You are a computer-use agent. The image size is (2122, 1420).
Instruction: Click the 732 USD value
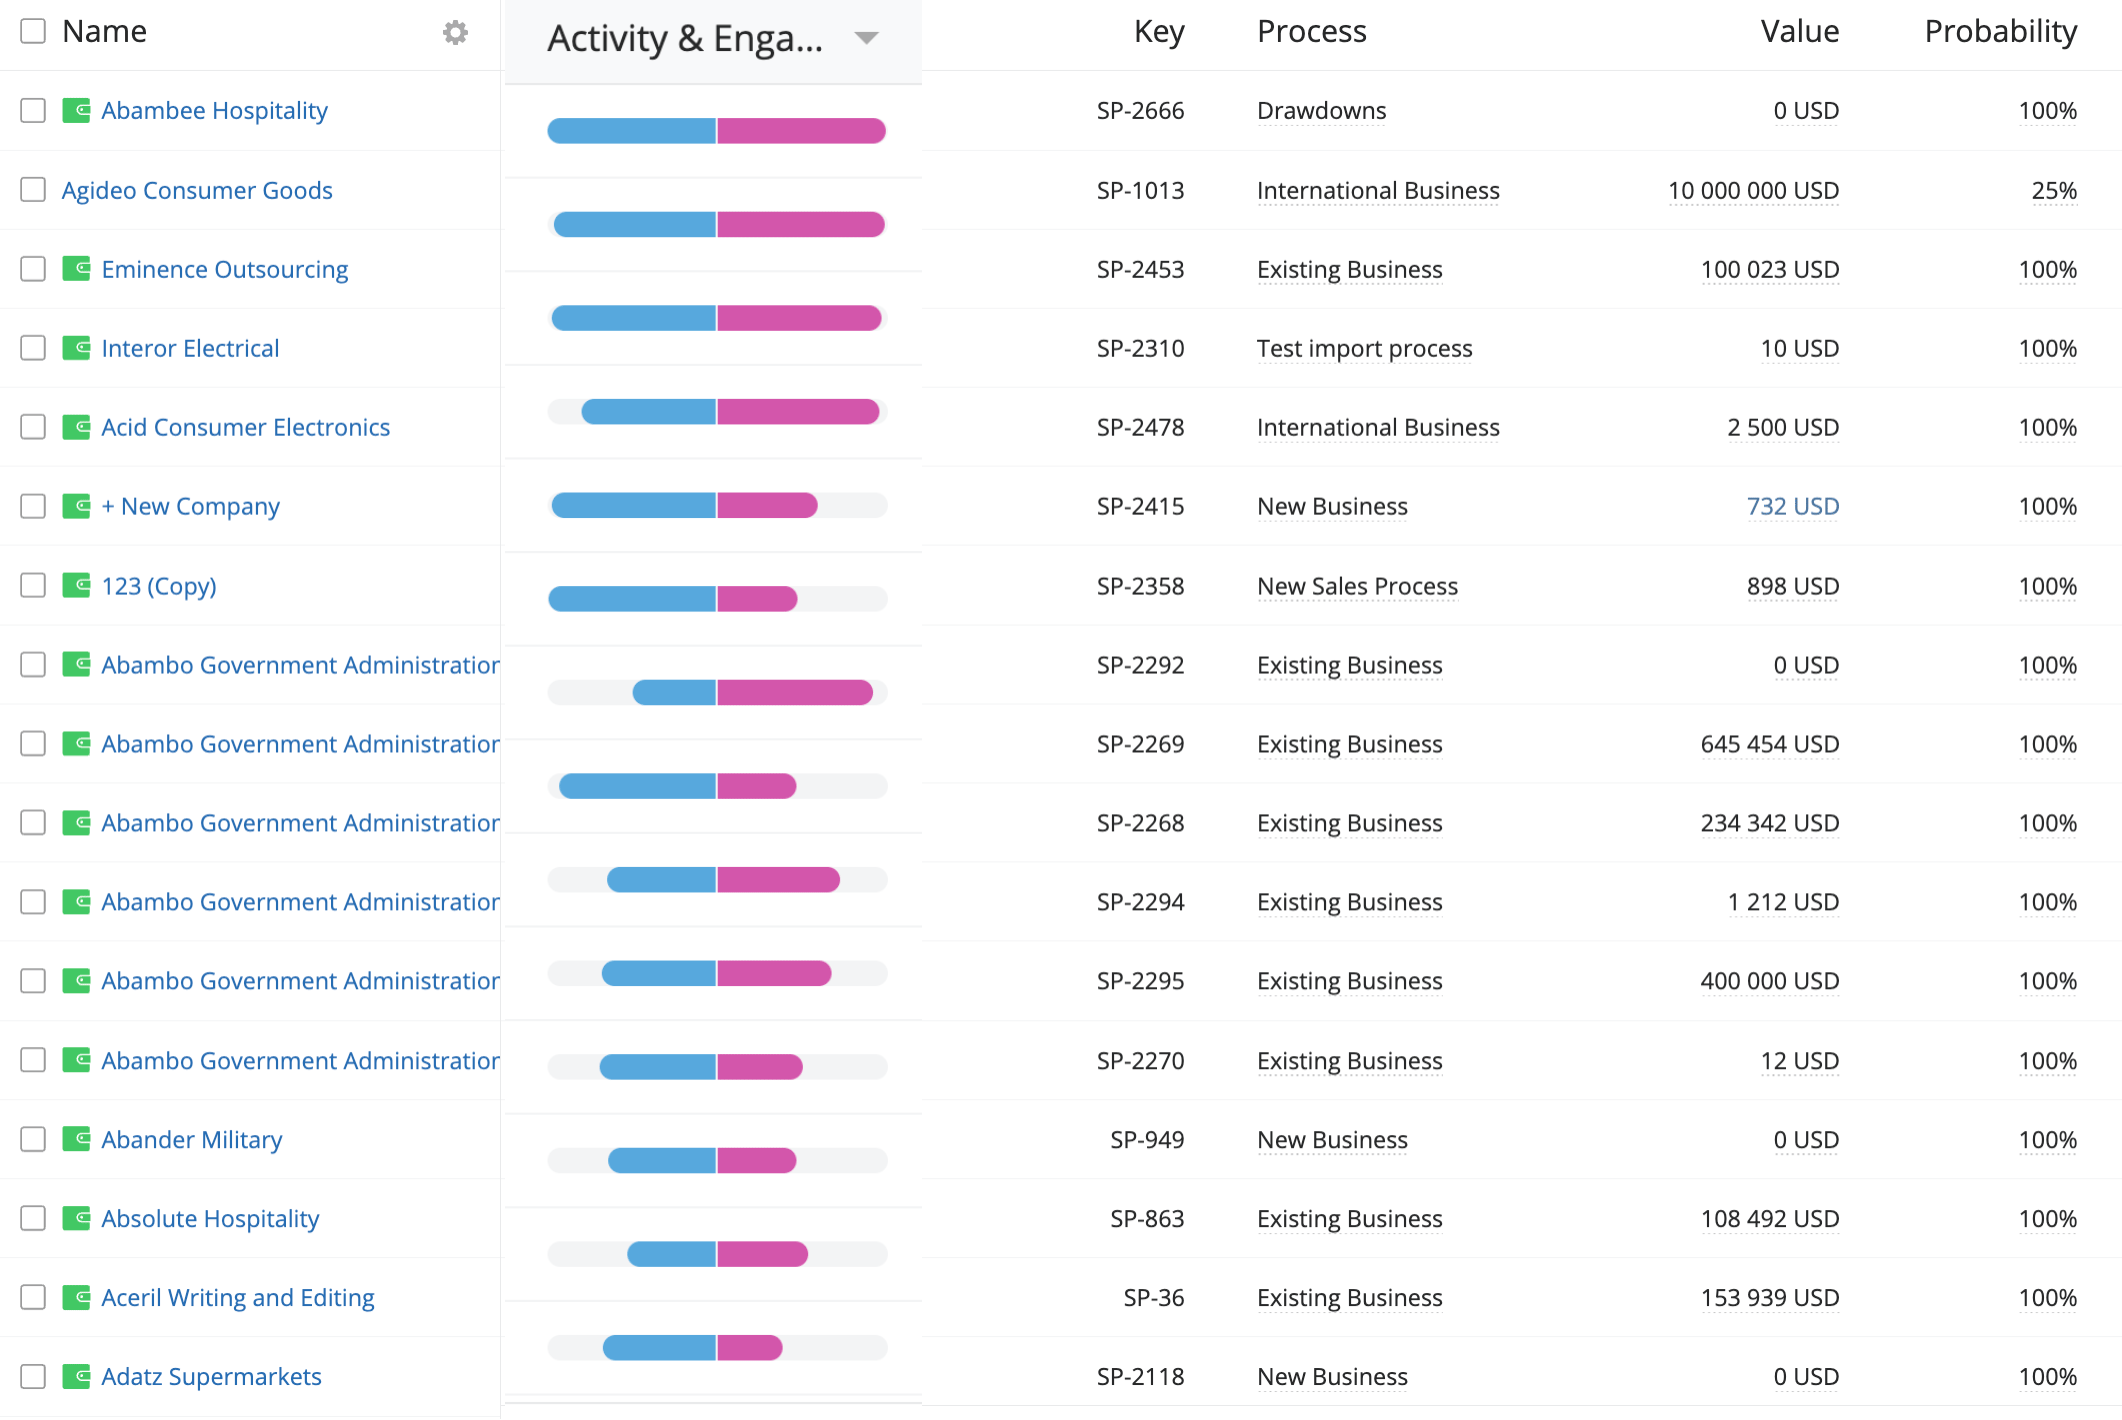tap(1792, 506)
